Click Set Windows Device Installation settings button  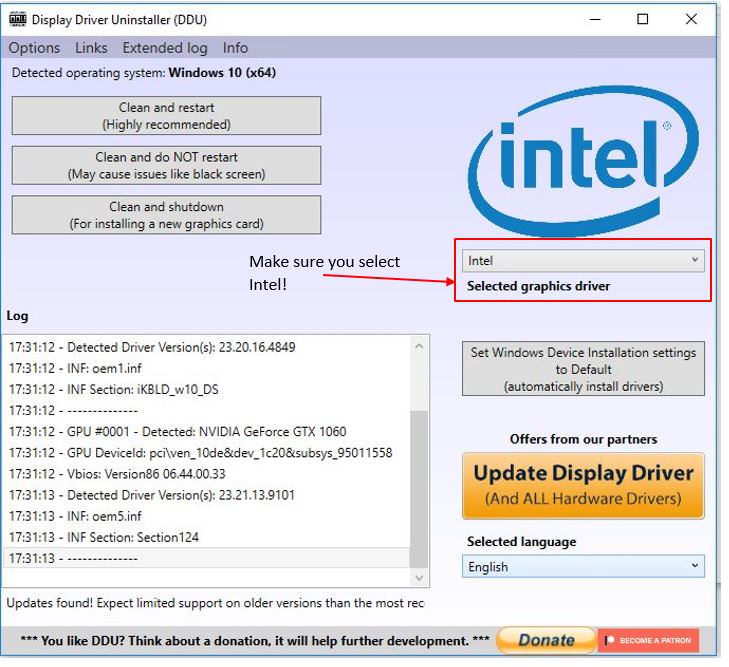click(583, 369)
